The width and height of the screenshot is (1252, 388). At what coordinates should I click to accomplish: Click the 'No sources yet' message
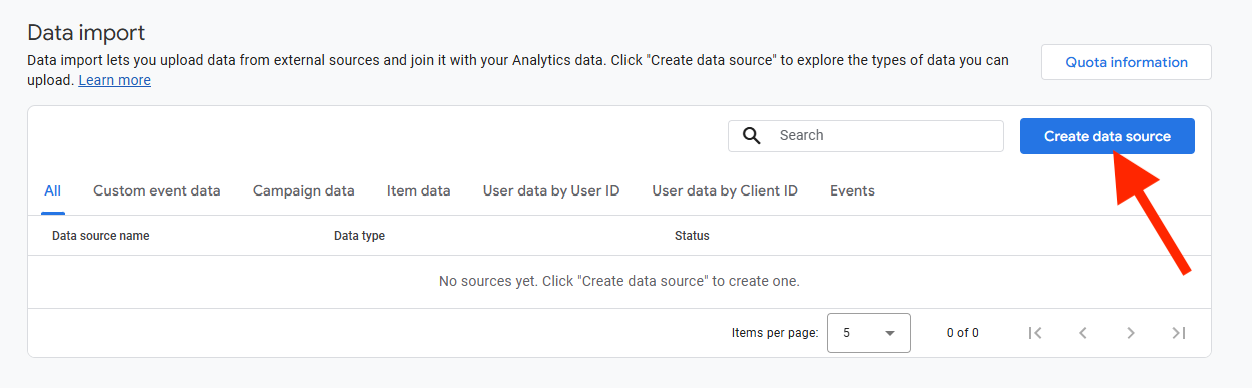click(619, 282)
